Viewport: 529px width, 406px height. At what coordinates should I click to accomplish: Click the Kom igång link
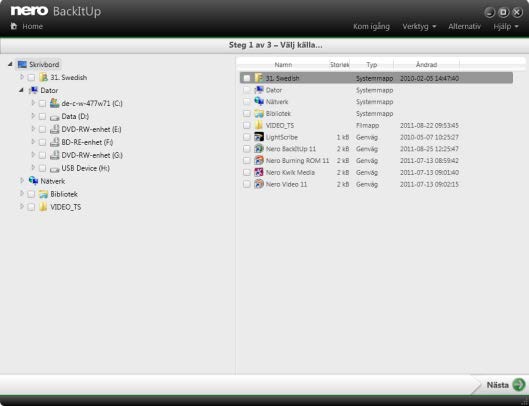[371, 26]
